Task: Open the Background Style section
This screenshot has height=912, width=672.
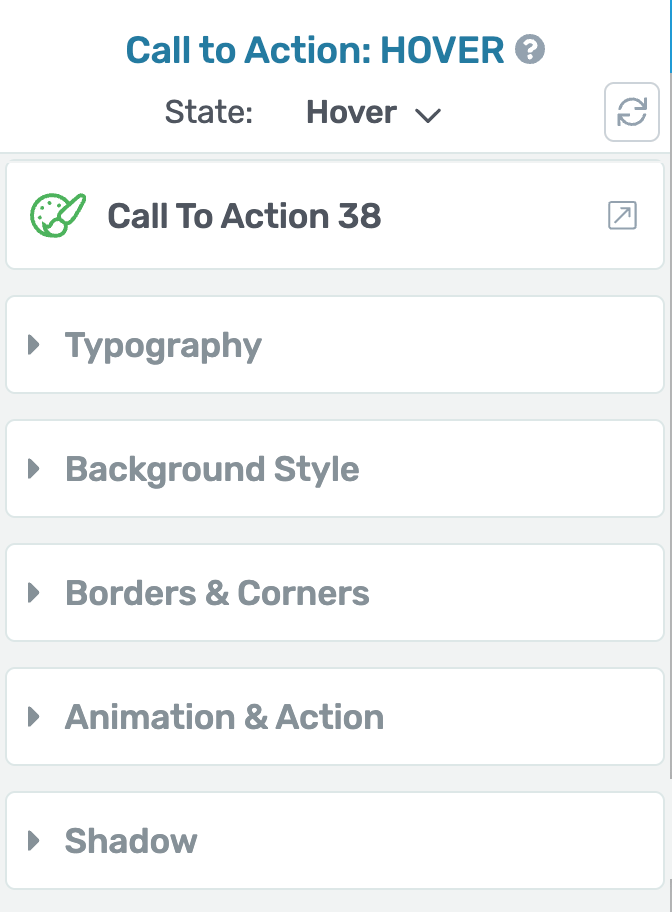Action: point(212,469)
